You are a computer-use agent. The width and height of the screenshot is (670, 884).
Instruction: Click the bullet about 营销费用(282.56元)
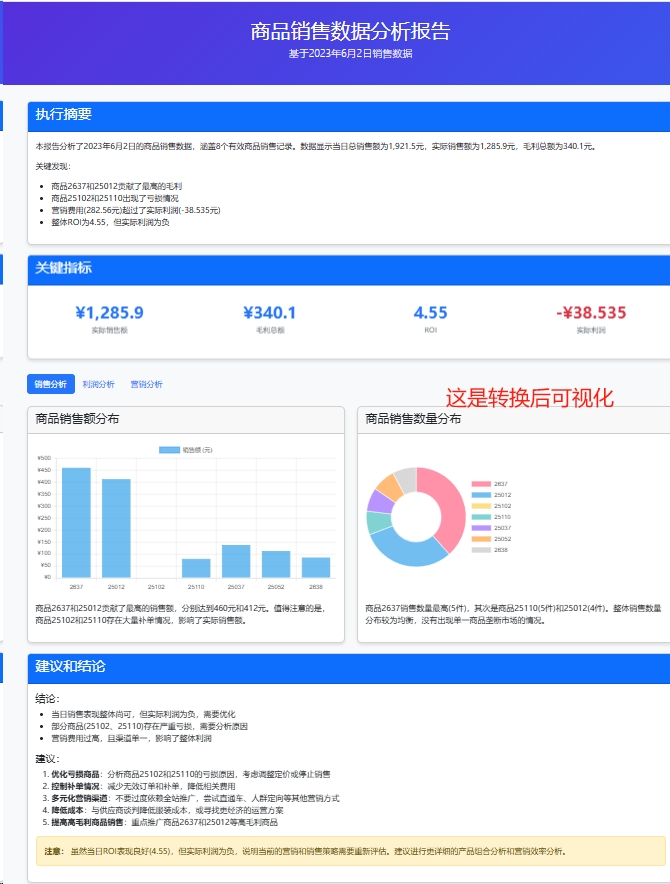136,210
